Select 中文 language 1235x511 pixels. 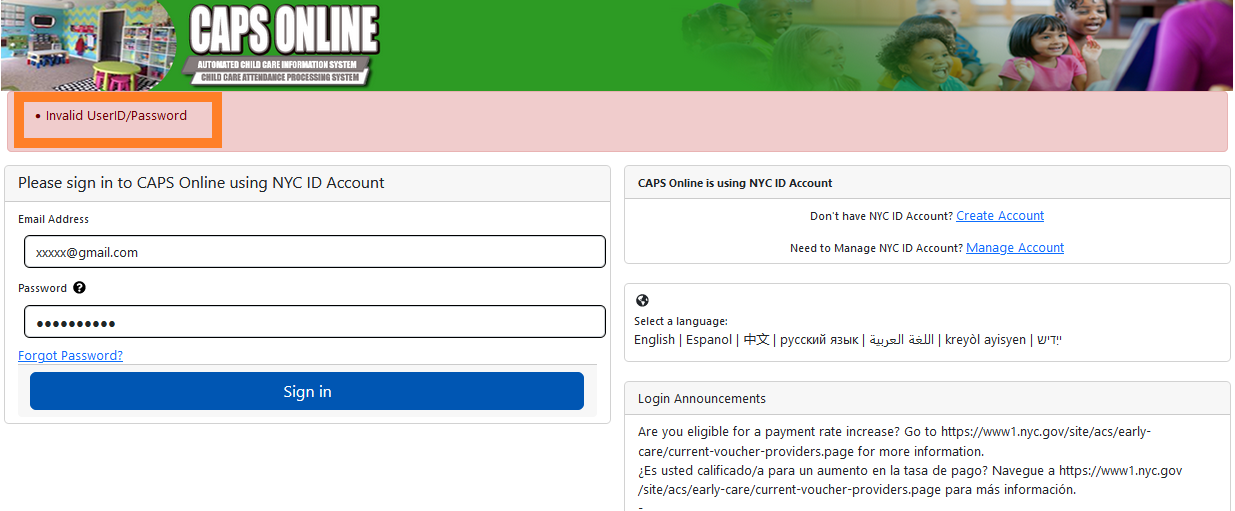756,340
